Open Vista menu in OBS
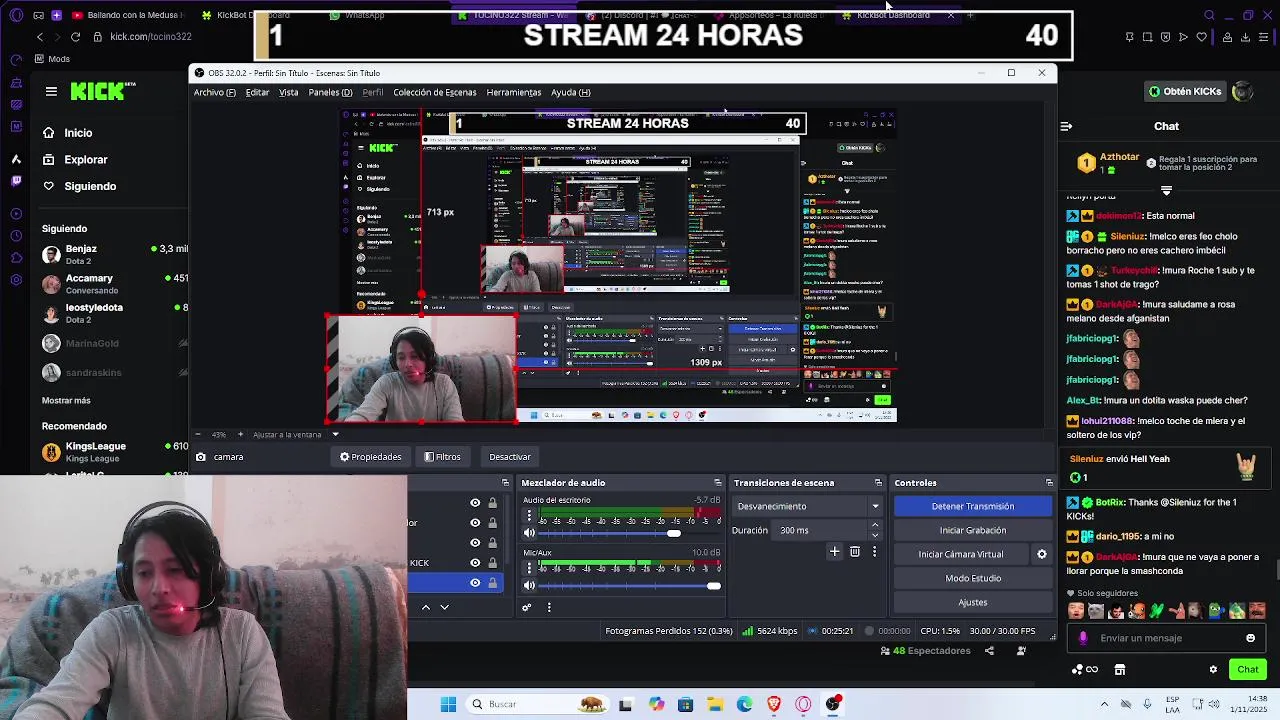Viewport: 1280px width, 720px height. click(x=288, y=92)
